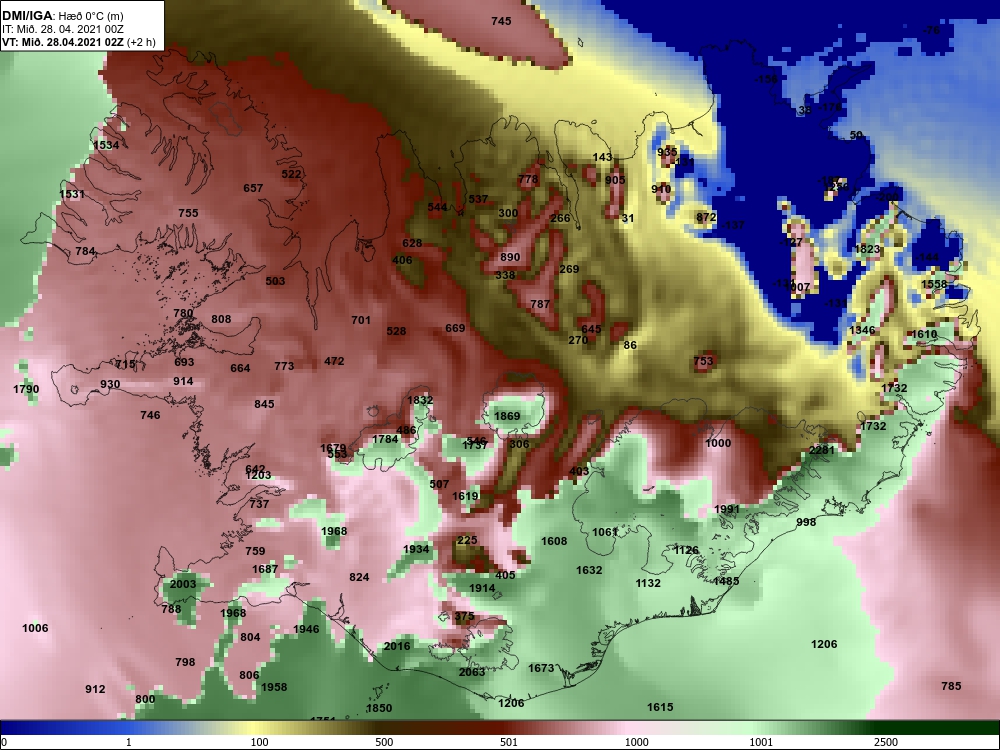
Task: Click the map value 890
Action: pos(510,257)
